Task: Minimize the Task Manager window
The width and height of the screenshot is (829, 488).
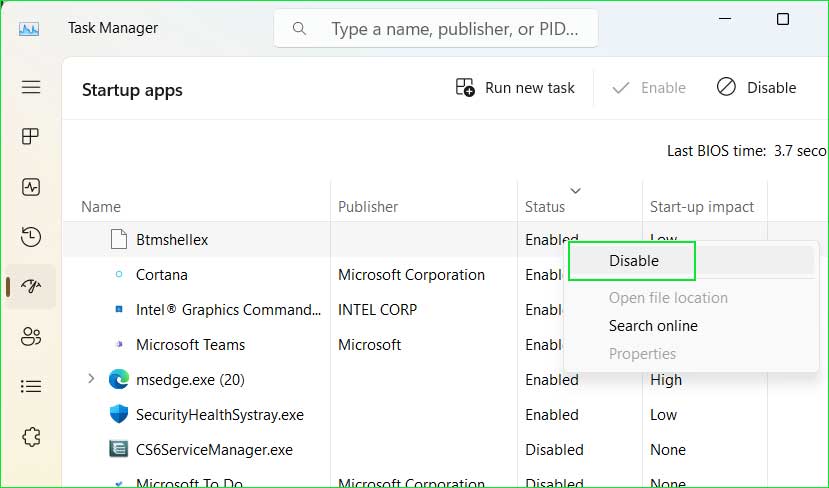Action: click(725, 19)
